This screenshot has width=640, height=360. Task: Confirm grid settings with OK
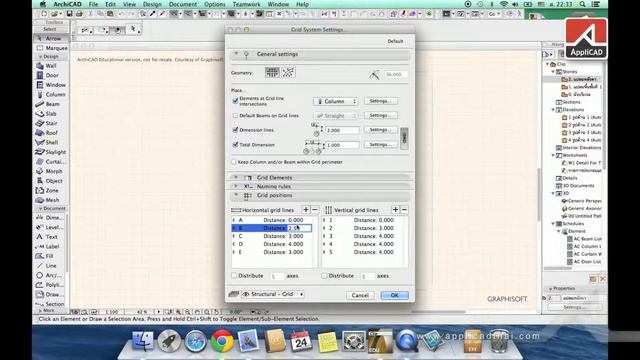(x=394, y=295)
